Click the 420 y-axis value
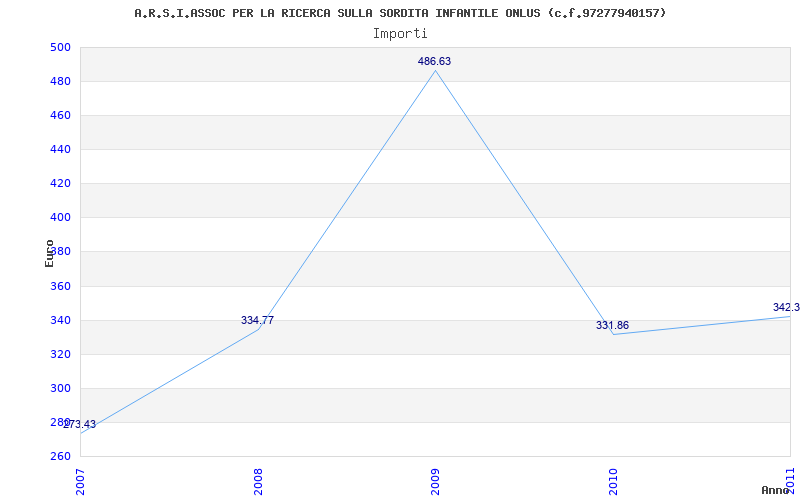The width and height of the screenshot is (800, 500). tap(60, 184)
